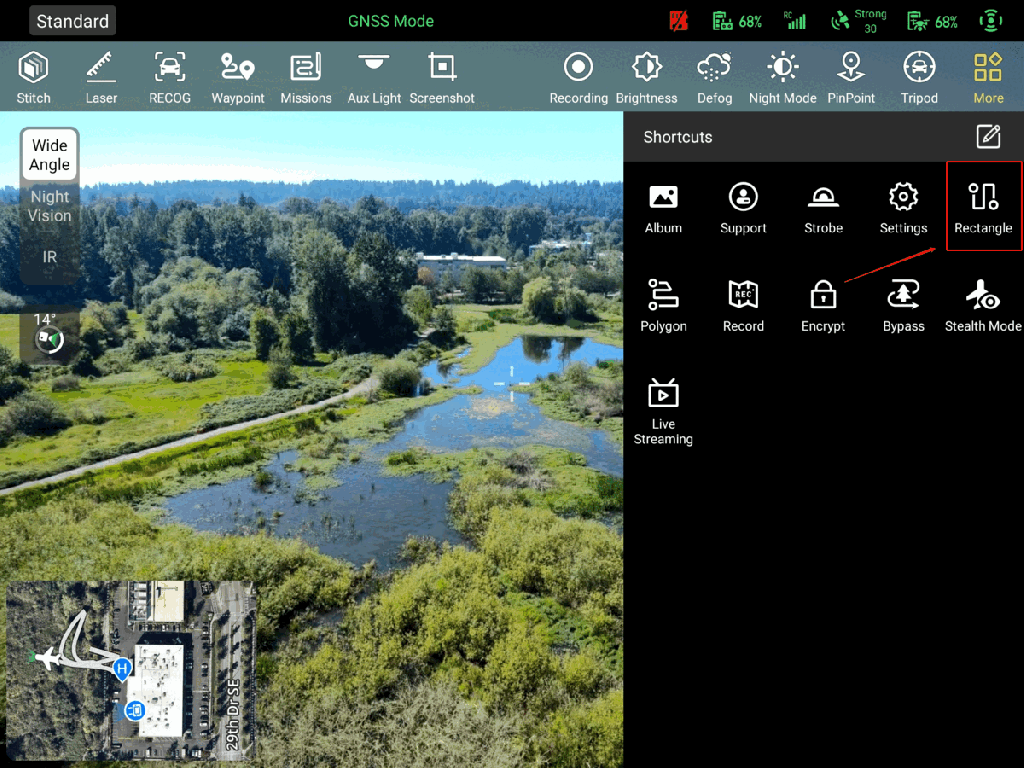Open the Rectangle mission shortcut
Viewport: 1024px width, 768px height.
(983, 207)
